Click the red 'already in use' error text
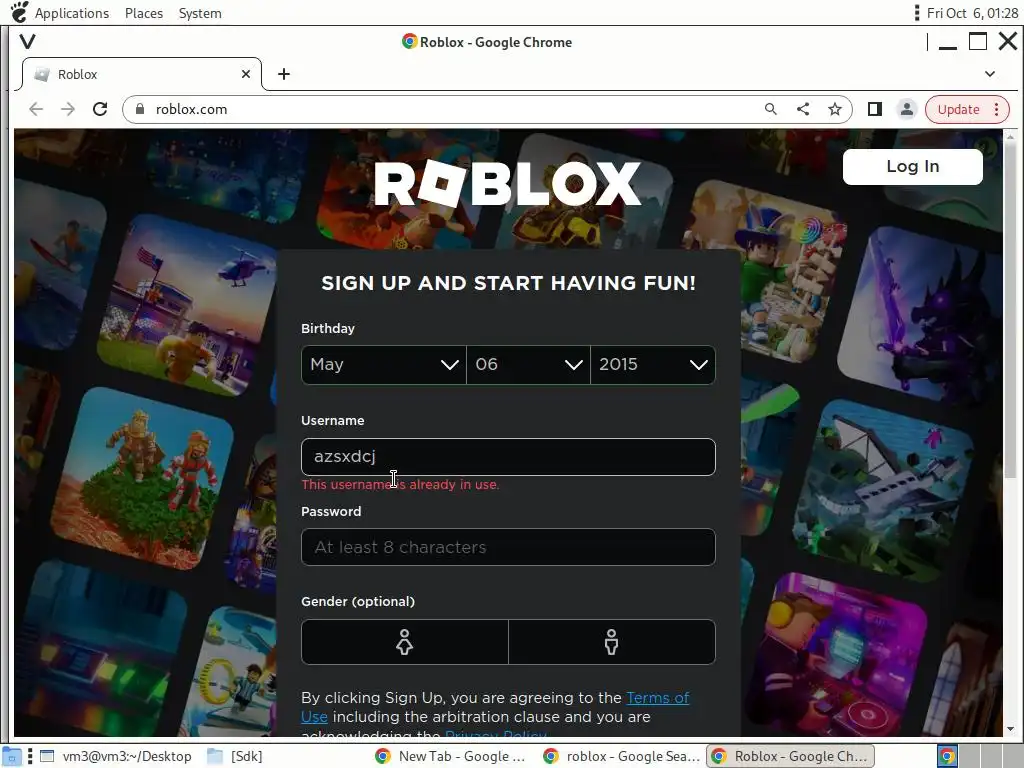 (400, 485)
